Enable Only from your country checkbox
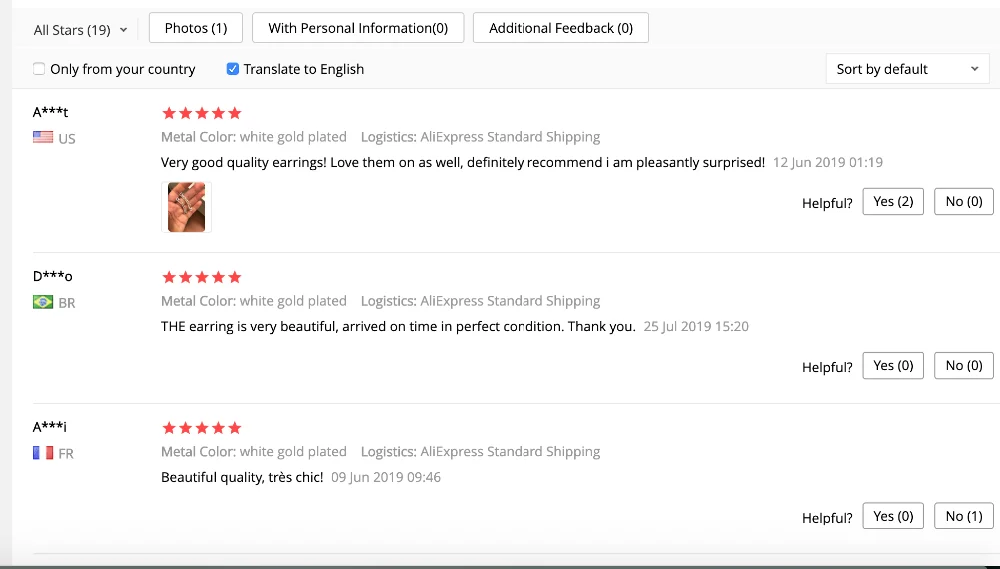The height and width of the screenshot is (569, 1000). [39, 69]
